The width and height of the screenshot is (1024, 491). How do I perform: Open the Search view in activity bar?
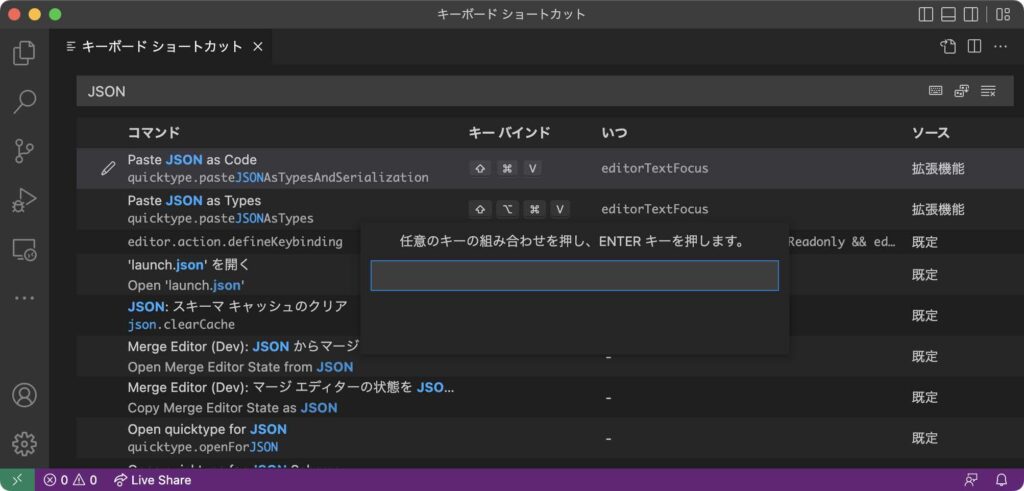pyautogui.click(x=24, y=101)
